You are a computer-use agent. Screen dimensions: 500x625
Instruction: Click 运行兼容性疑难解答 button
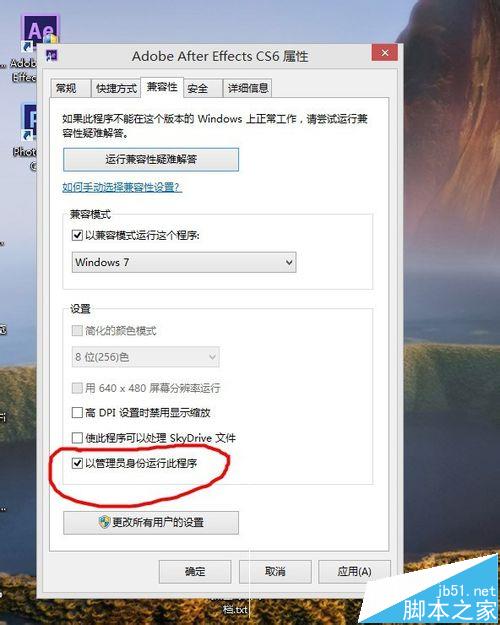tap(151, 159)
